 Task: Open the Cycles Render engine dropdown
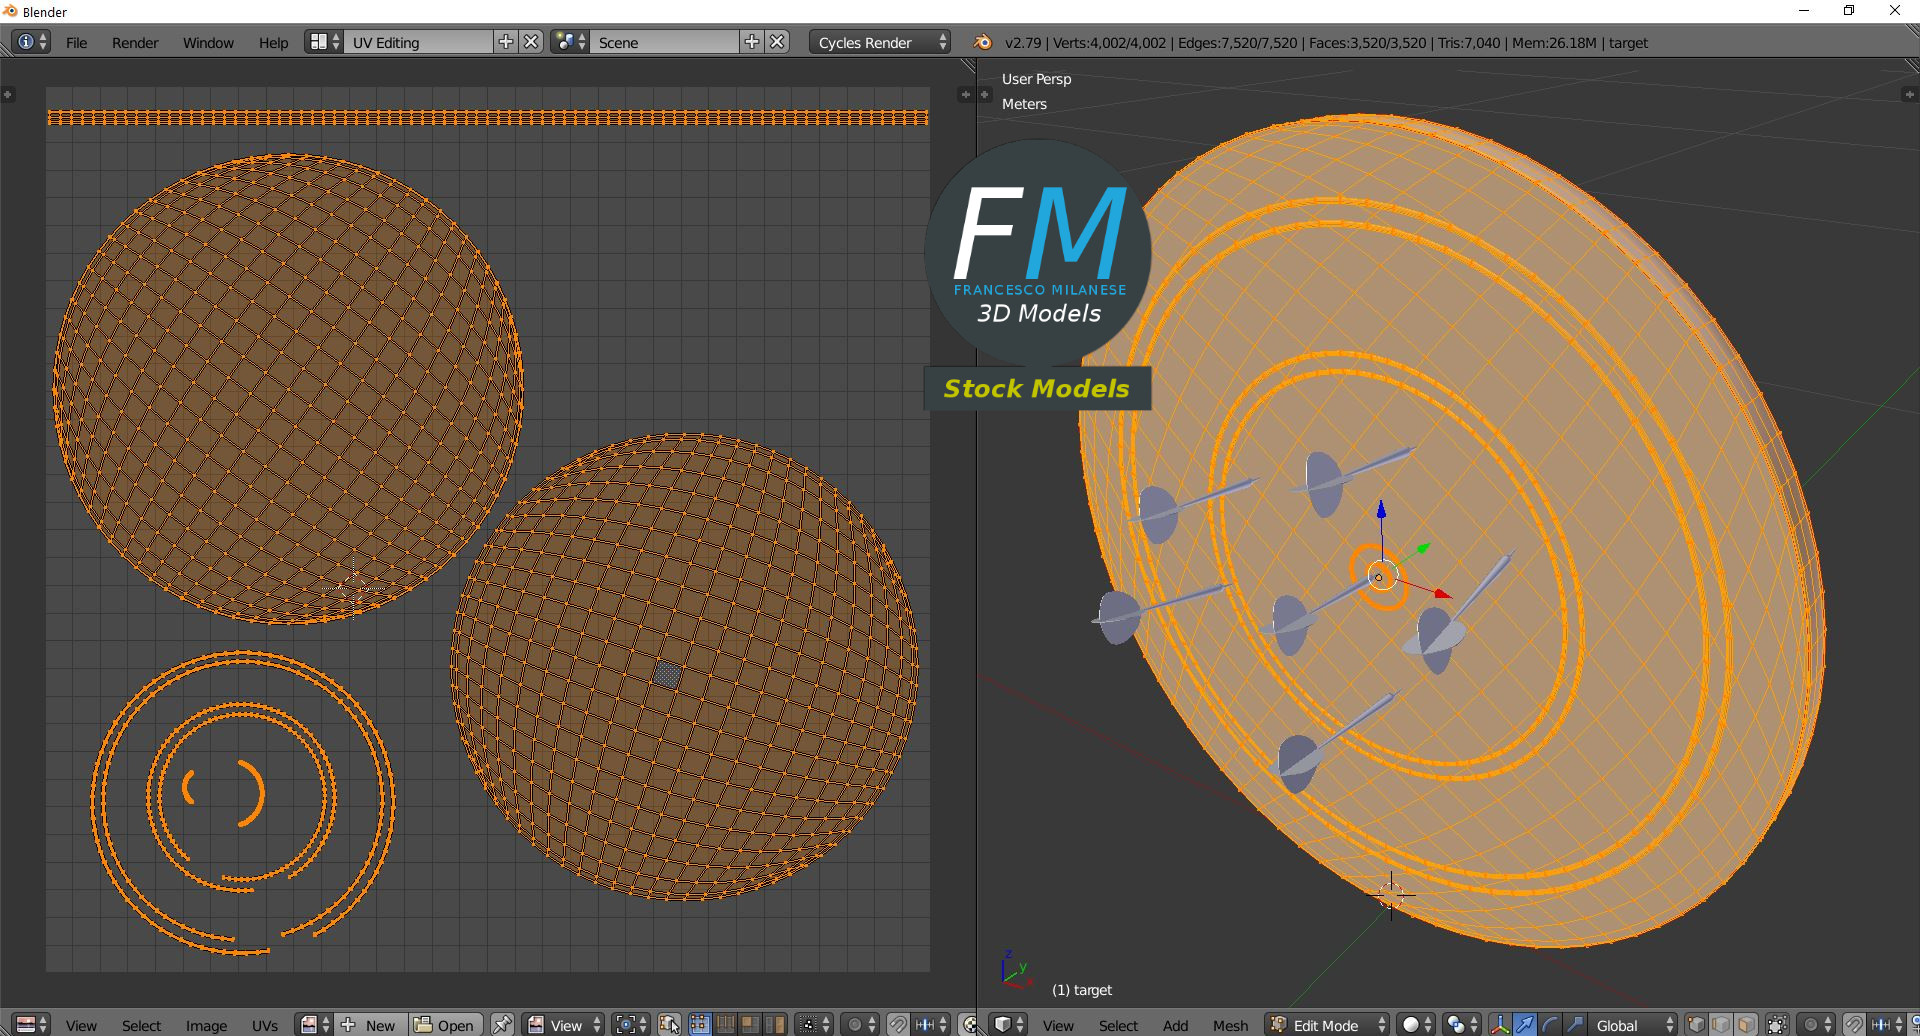[879, 42]
